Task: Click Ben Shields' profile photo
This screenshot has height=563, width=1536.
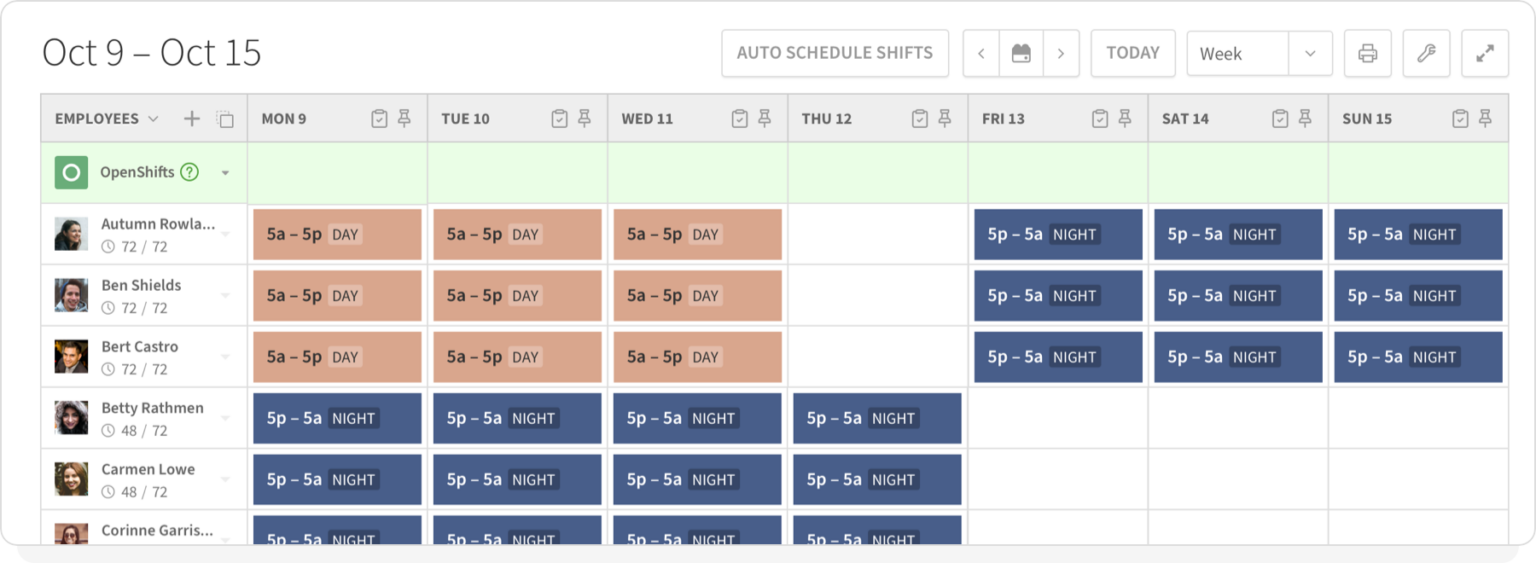Action: (x=71, y=296)
